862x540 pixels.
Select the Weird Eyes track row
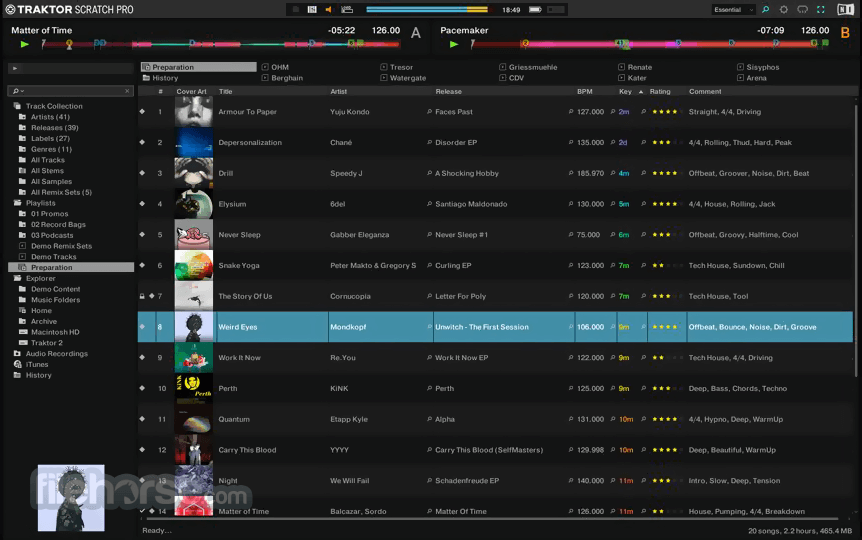tap(495, 327)
